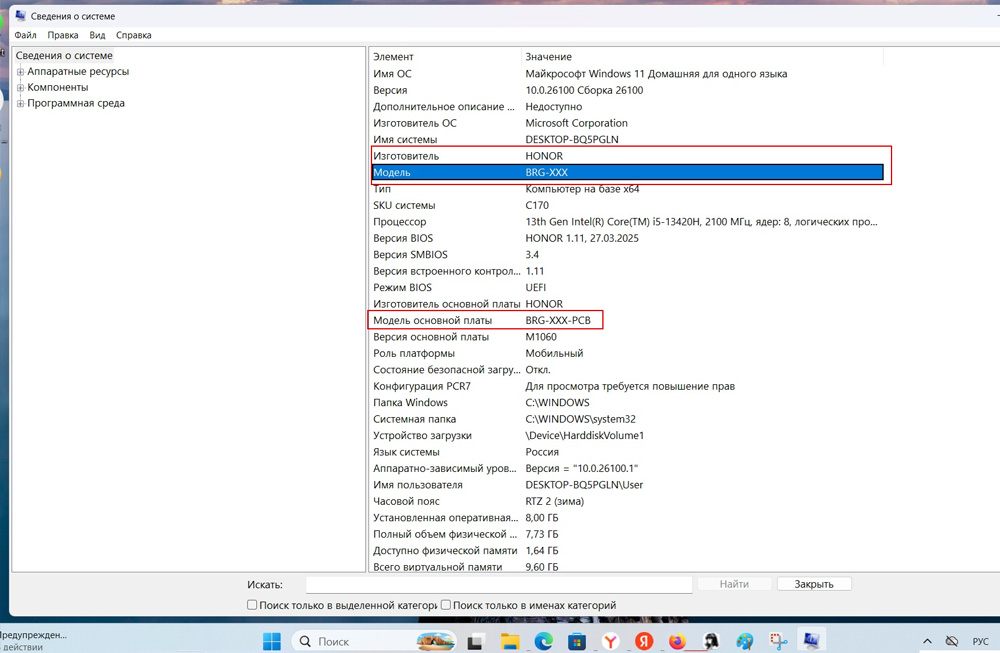1000x653 pixels.
Task: Tick 'Поиск только в именах категорий' checkbox
Action: point(446,605)
